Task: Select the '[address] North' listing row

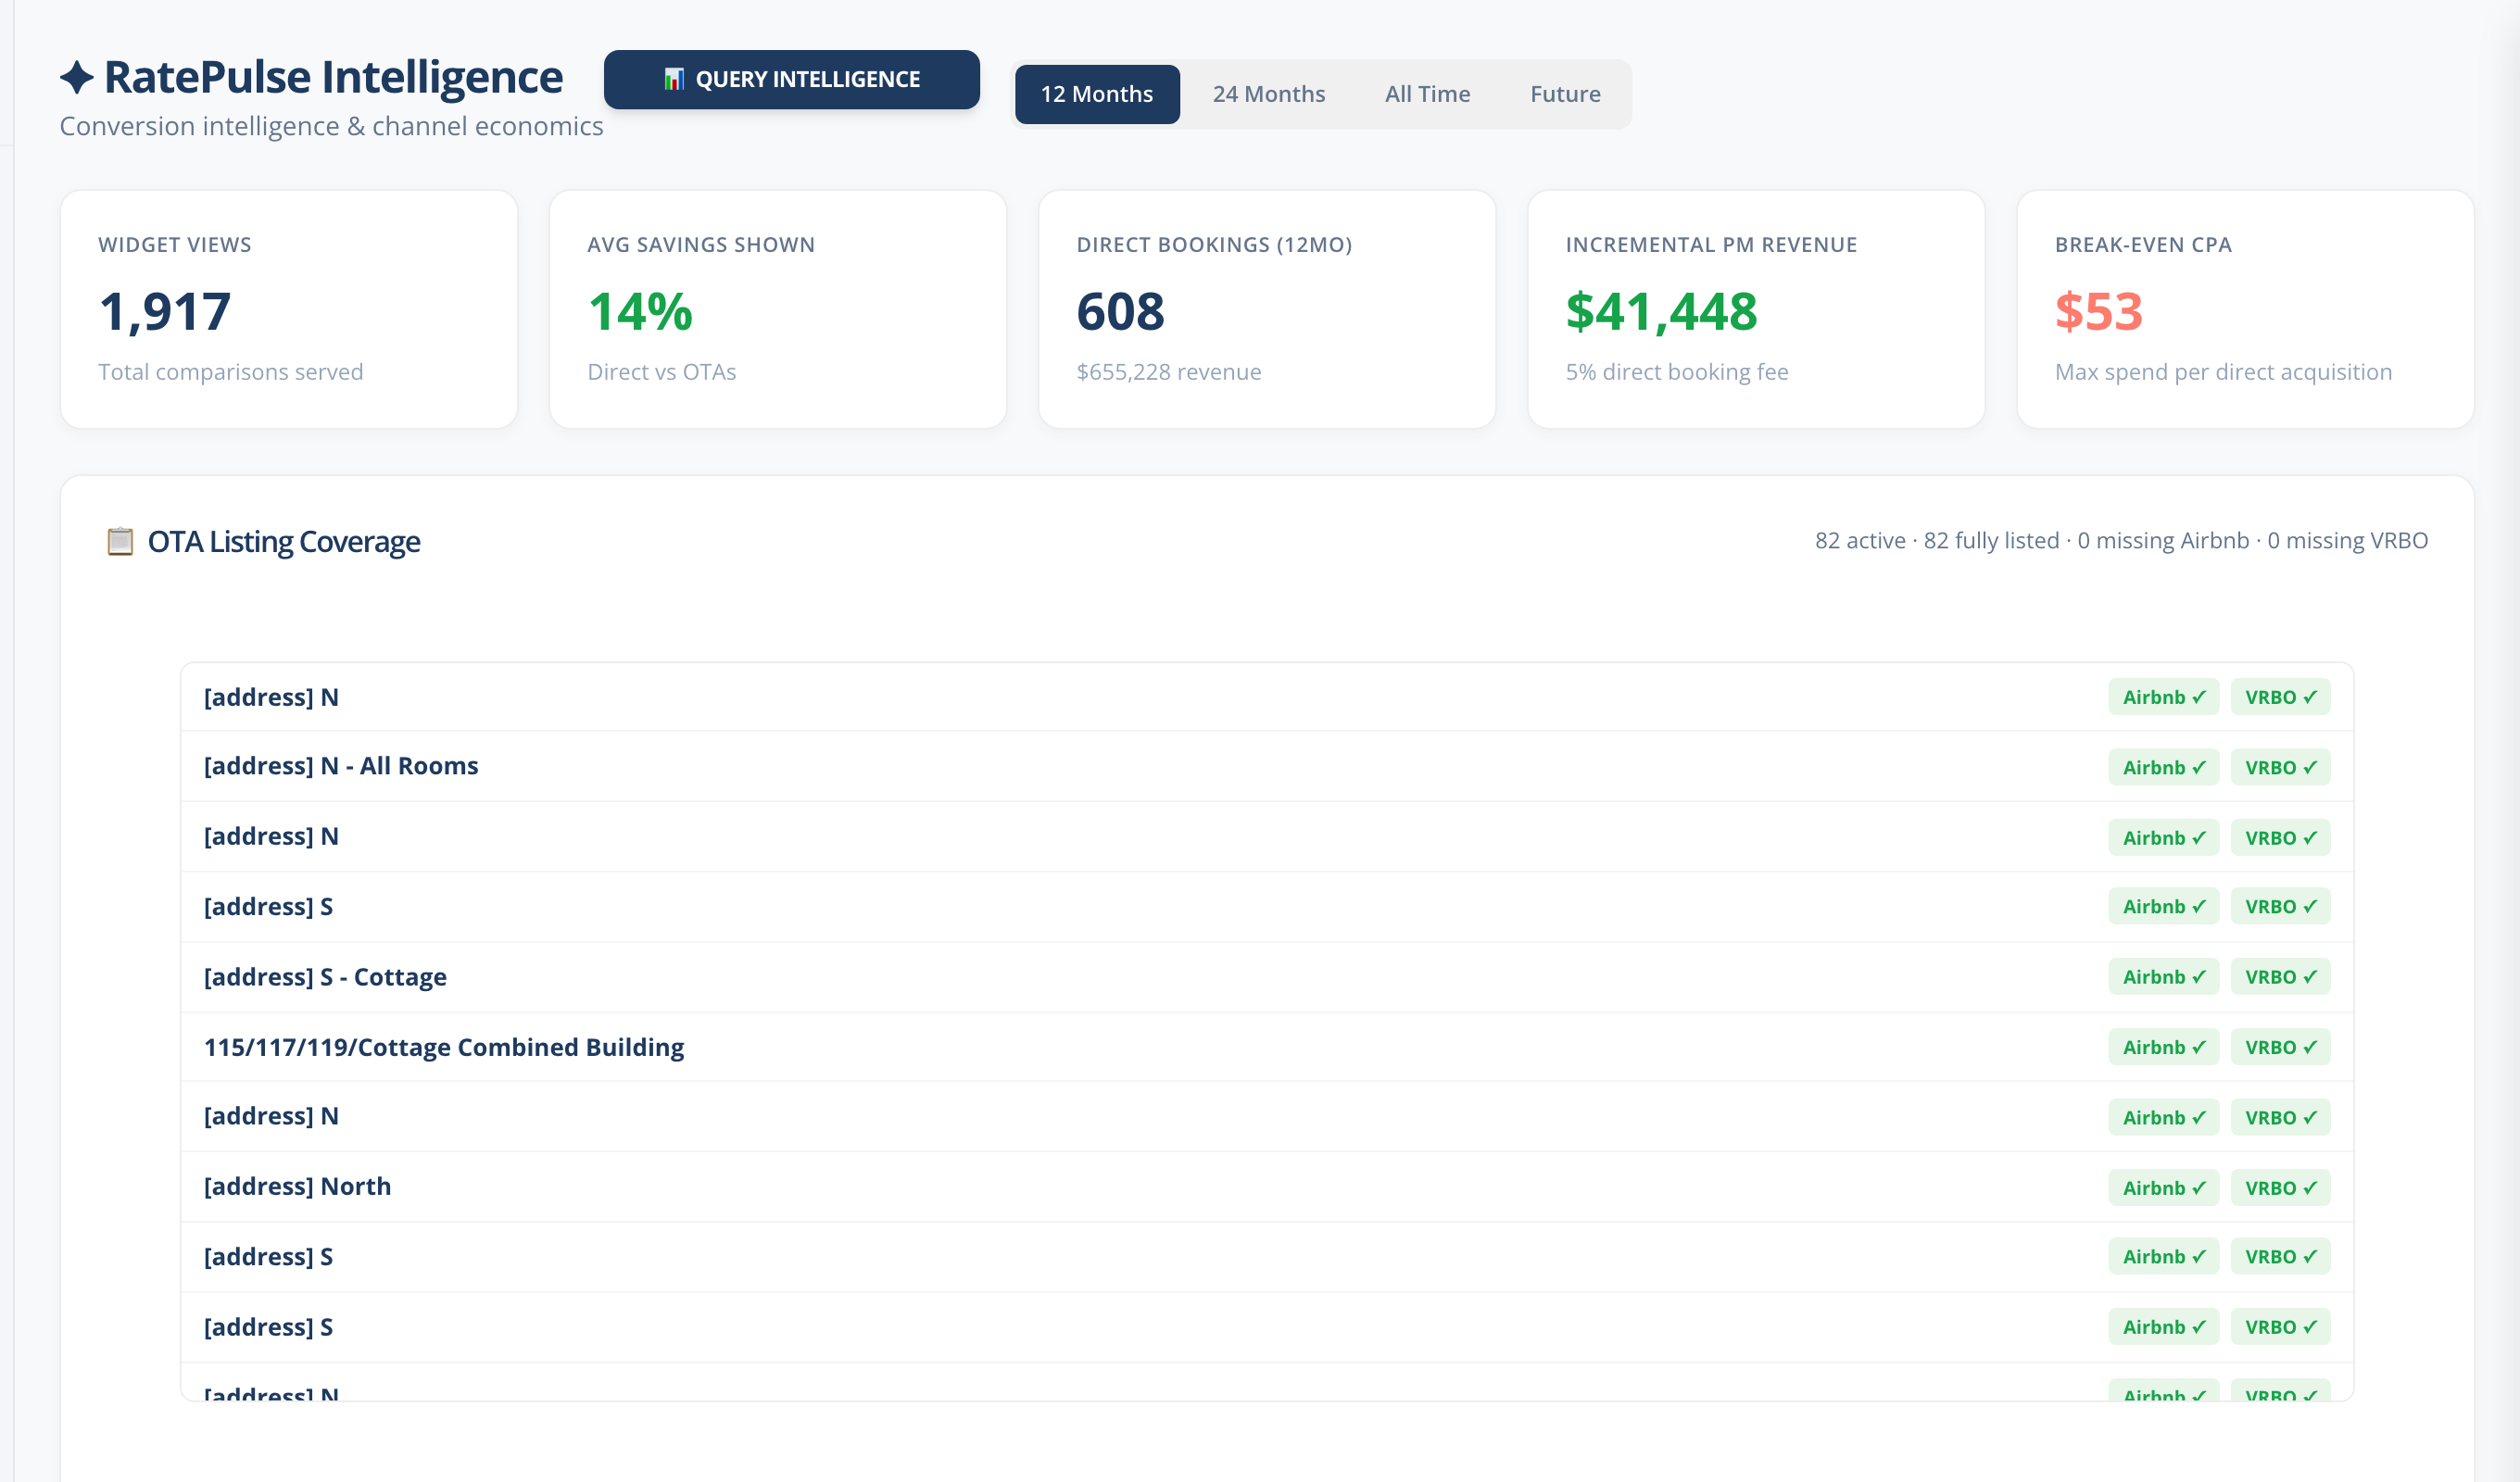Action: 1267,1187
